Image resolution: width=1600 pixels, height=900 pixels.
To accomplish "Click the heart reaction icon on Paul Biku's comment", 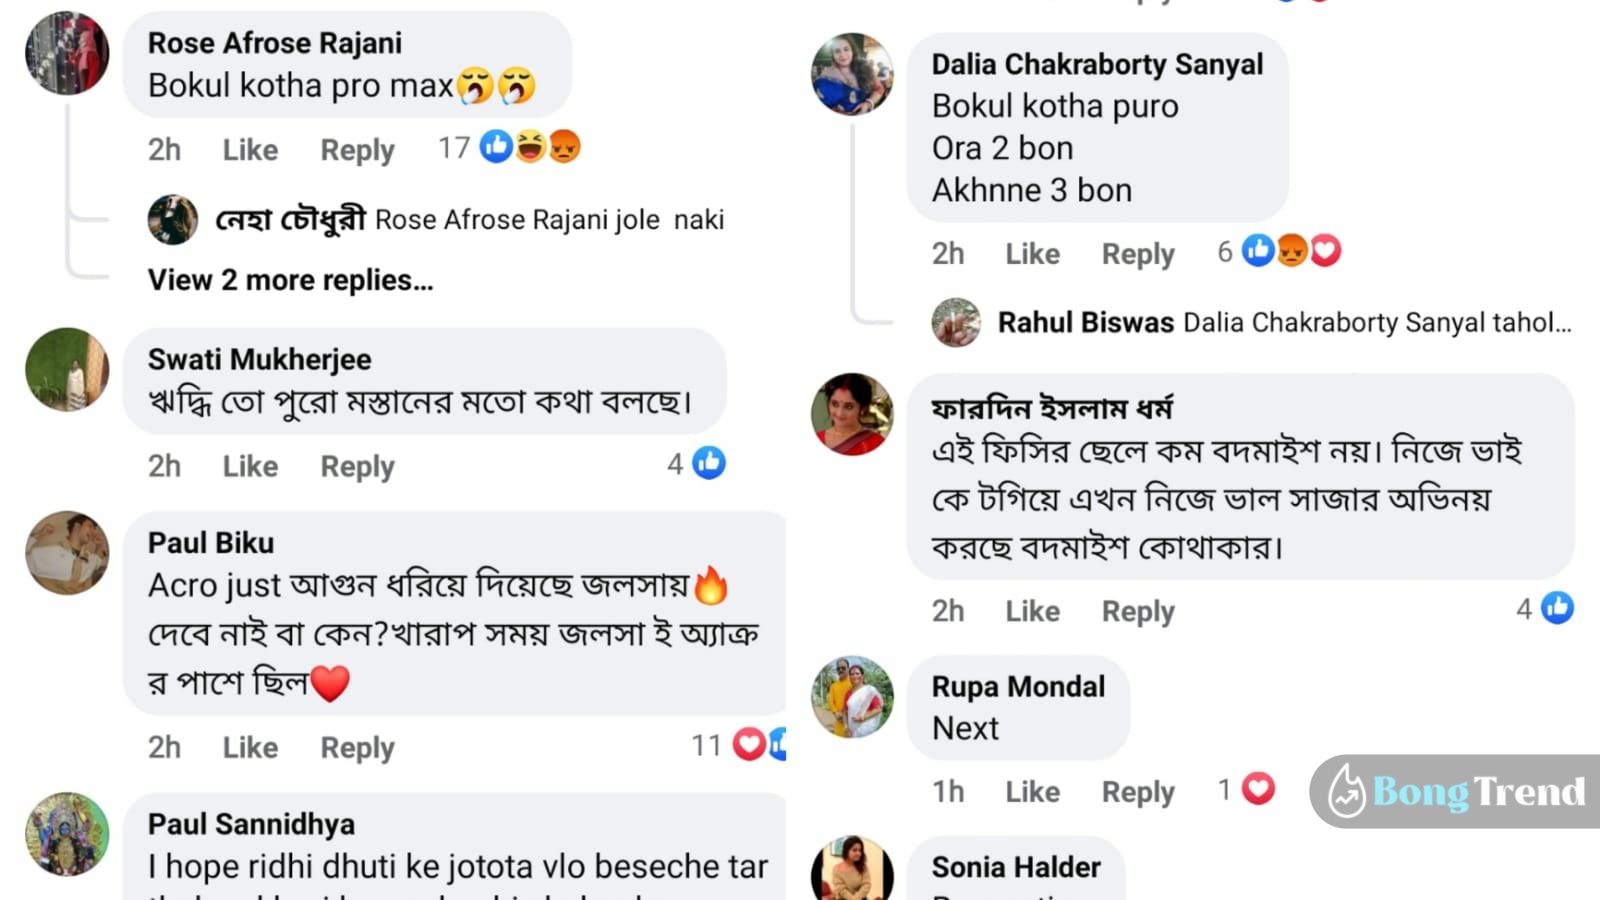I will point(749,744).
